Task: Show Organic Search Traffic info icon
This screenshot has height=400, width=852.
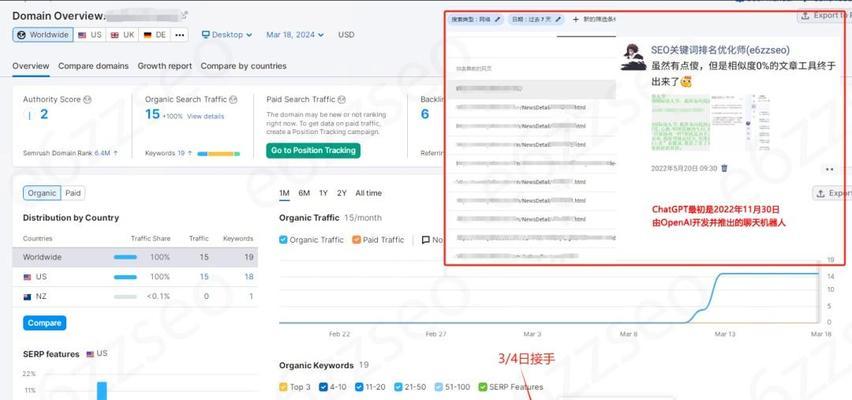Action: tap(233, 99)
